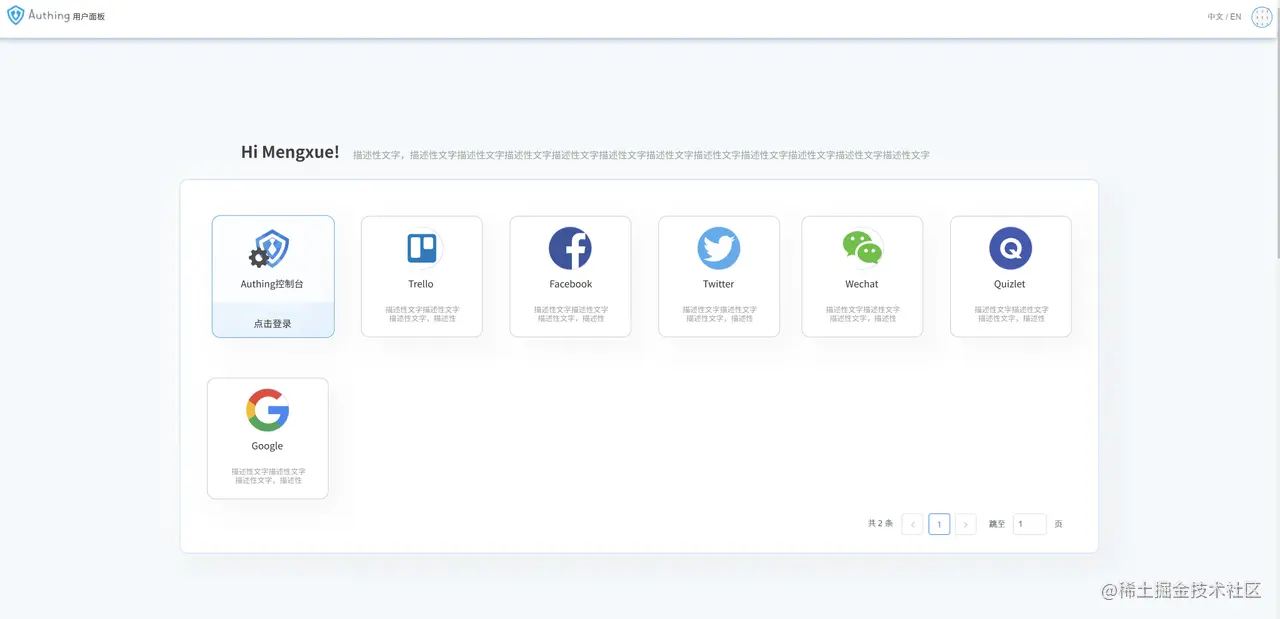The width and height of the screenshot is (1280, 619).
Task: Click the description text under Trello
Action: coord(422,314)
